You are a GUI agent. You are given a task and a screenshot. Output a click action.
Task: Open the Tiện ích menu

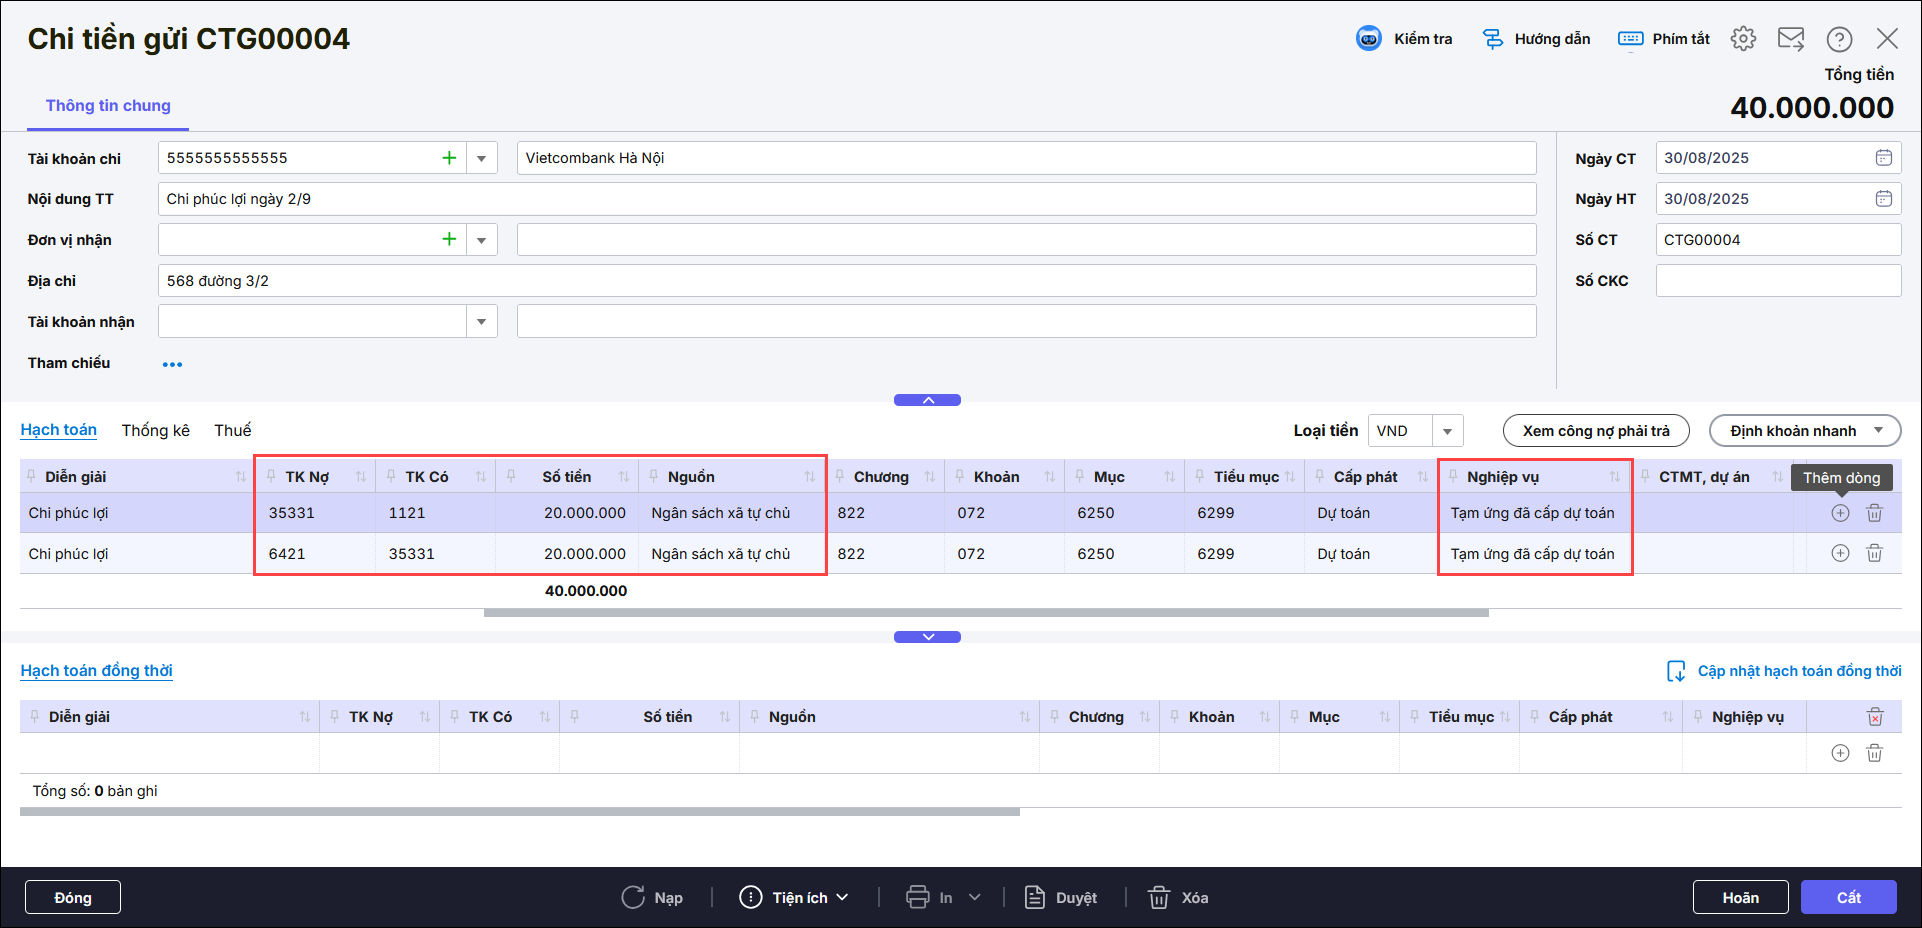(796, 898)
